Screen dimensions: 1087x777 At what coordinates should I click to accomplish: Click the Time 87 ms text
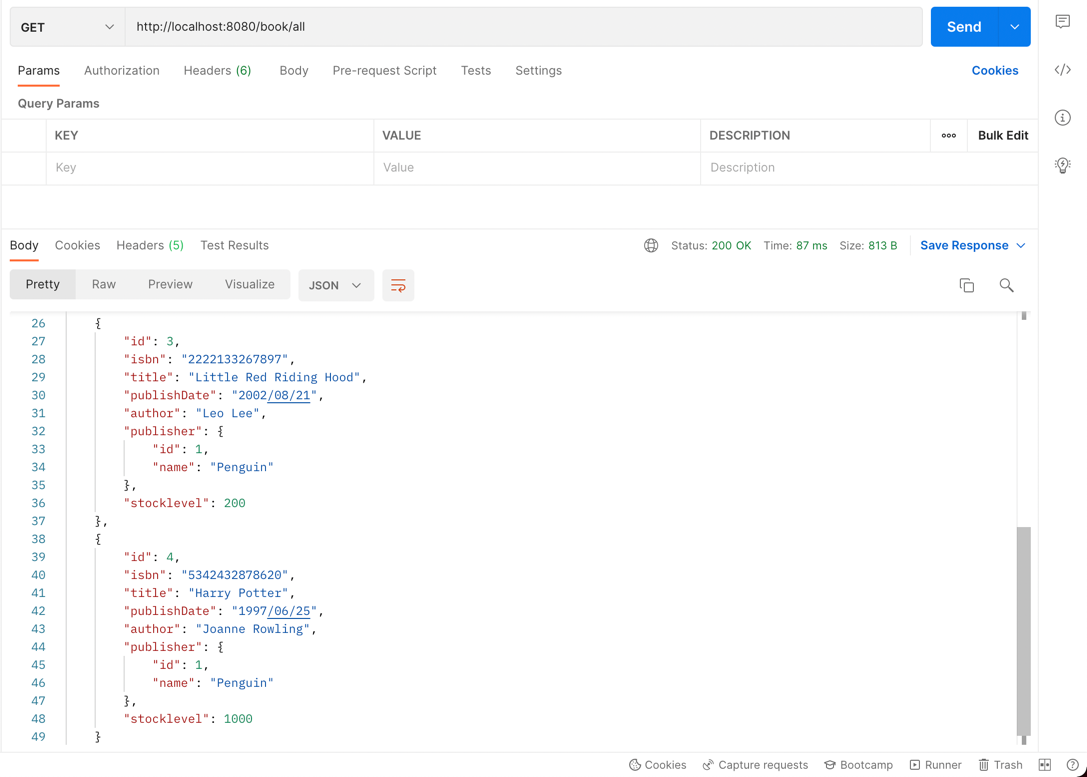795,245
